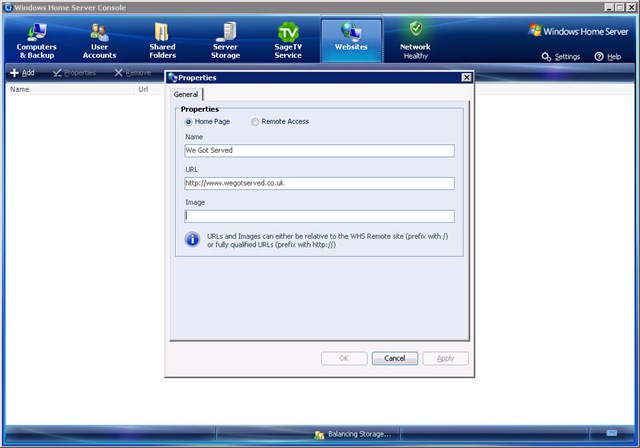Select the Websites tab
This screenshot has width=640, height=448.
click(x=351, y=39)
